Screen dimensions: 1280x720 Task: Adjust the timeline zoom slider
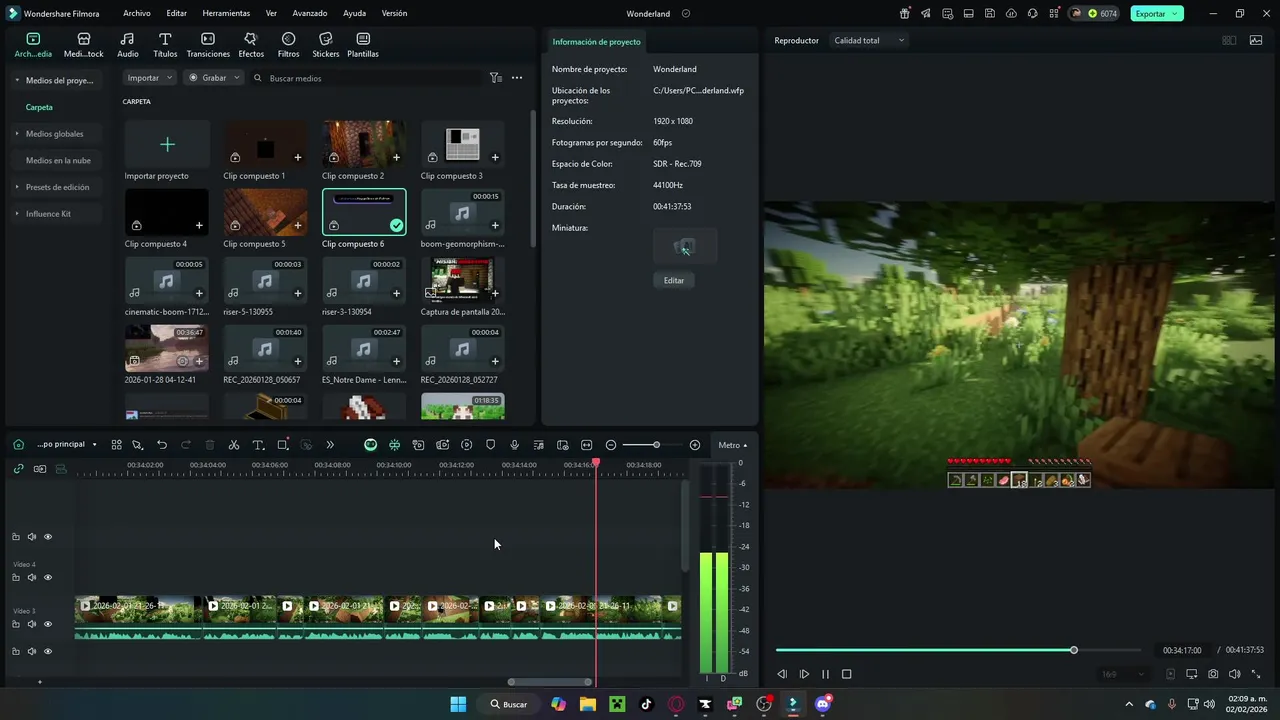(656, 445)
